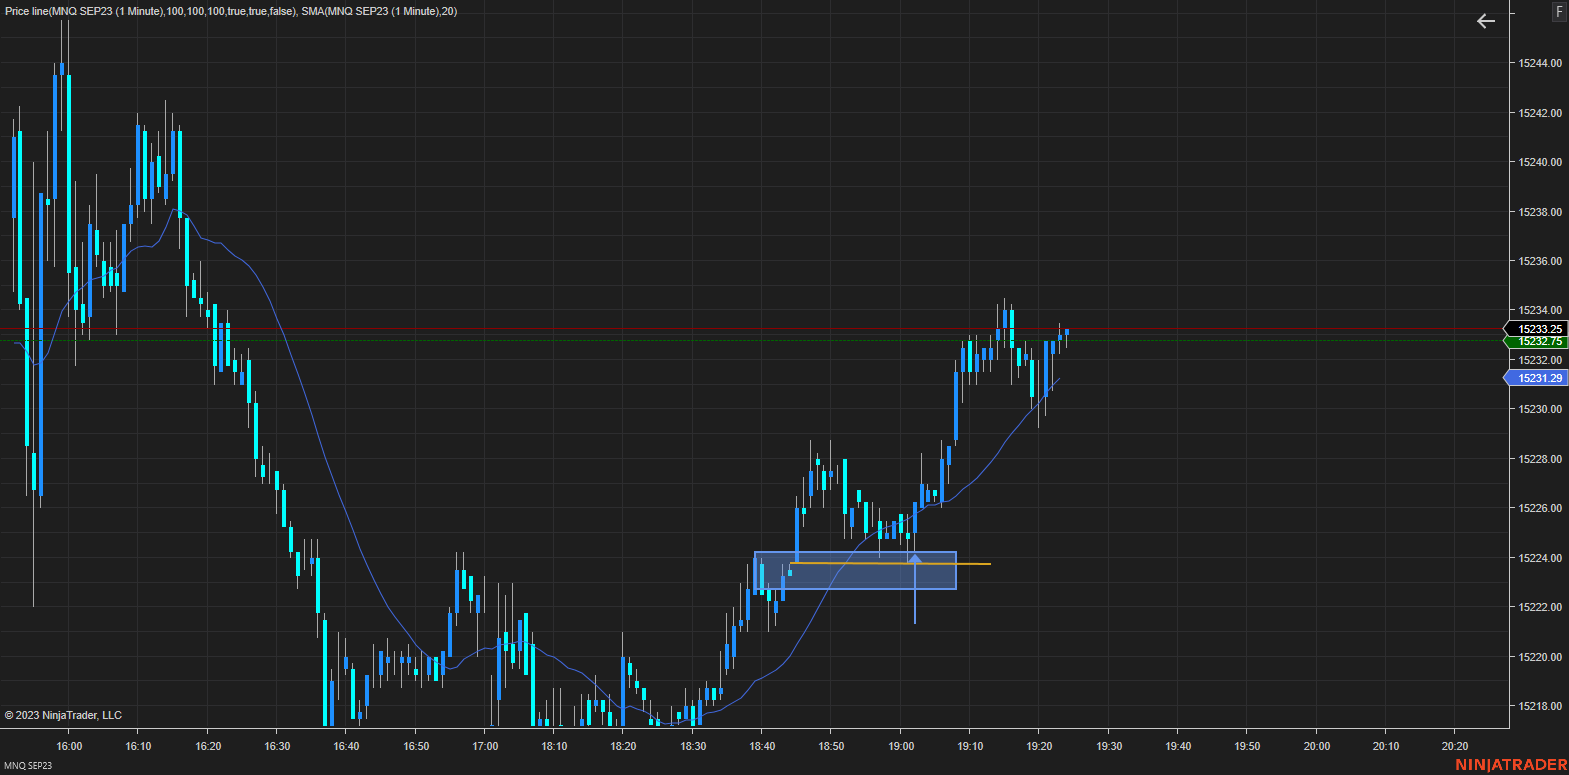1569x775 pixels.
Task: Click the 15222.00 price axis label
Action: pyautogui.click(x=1540, y=607)
